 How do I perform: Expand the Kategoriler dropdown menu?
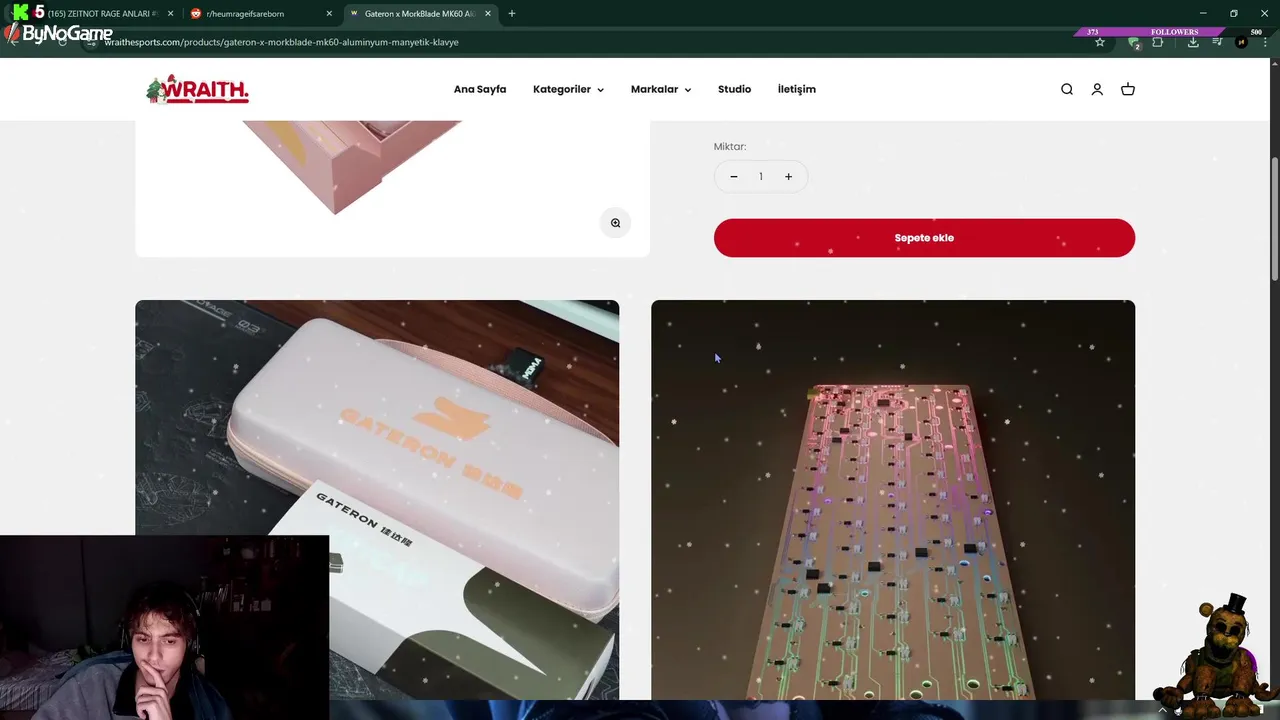pyautogui.click(x=568, y=89)
